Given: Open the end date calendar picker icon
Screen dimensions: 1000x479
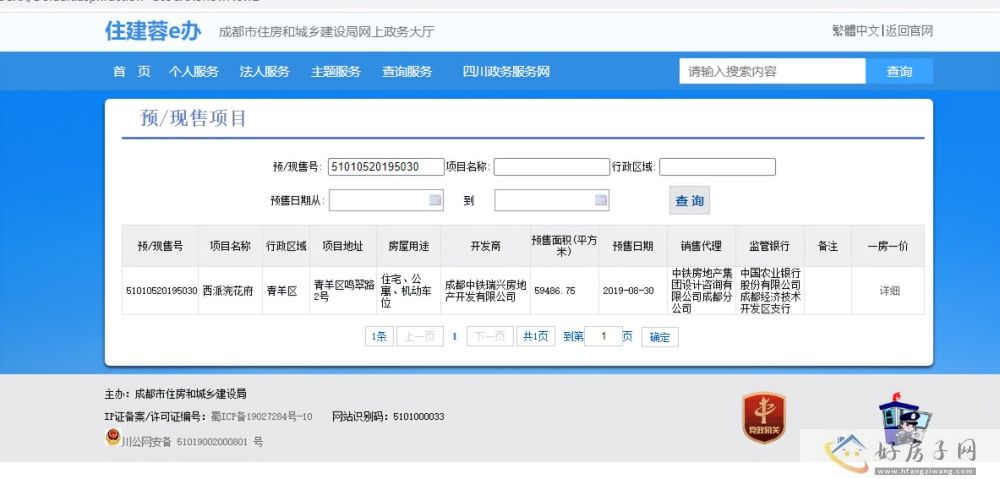Looking at the screenshot, I should pyautogui.click(x=601, y=200).
